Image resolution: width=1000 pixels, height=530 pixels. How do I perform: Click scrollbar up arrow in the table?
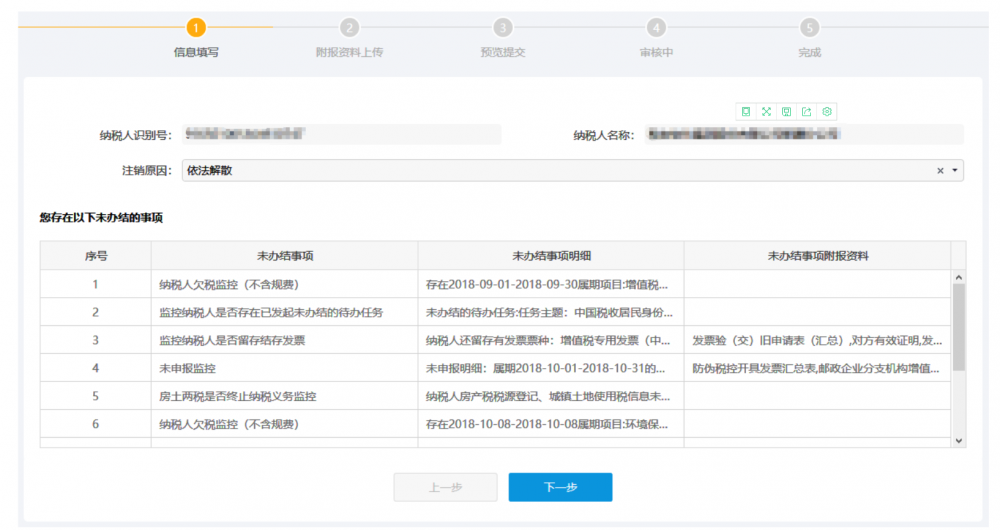point(959,277)
